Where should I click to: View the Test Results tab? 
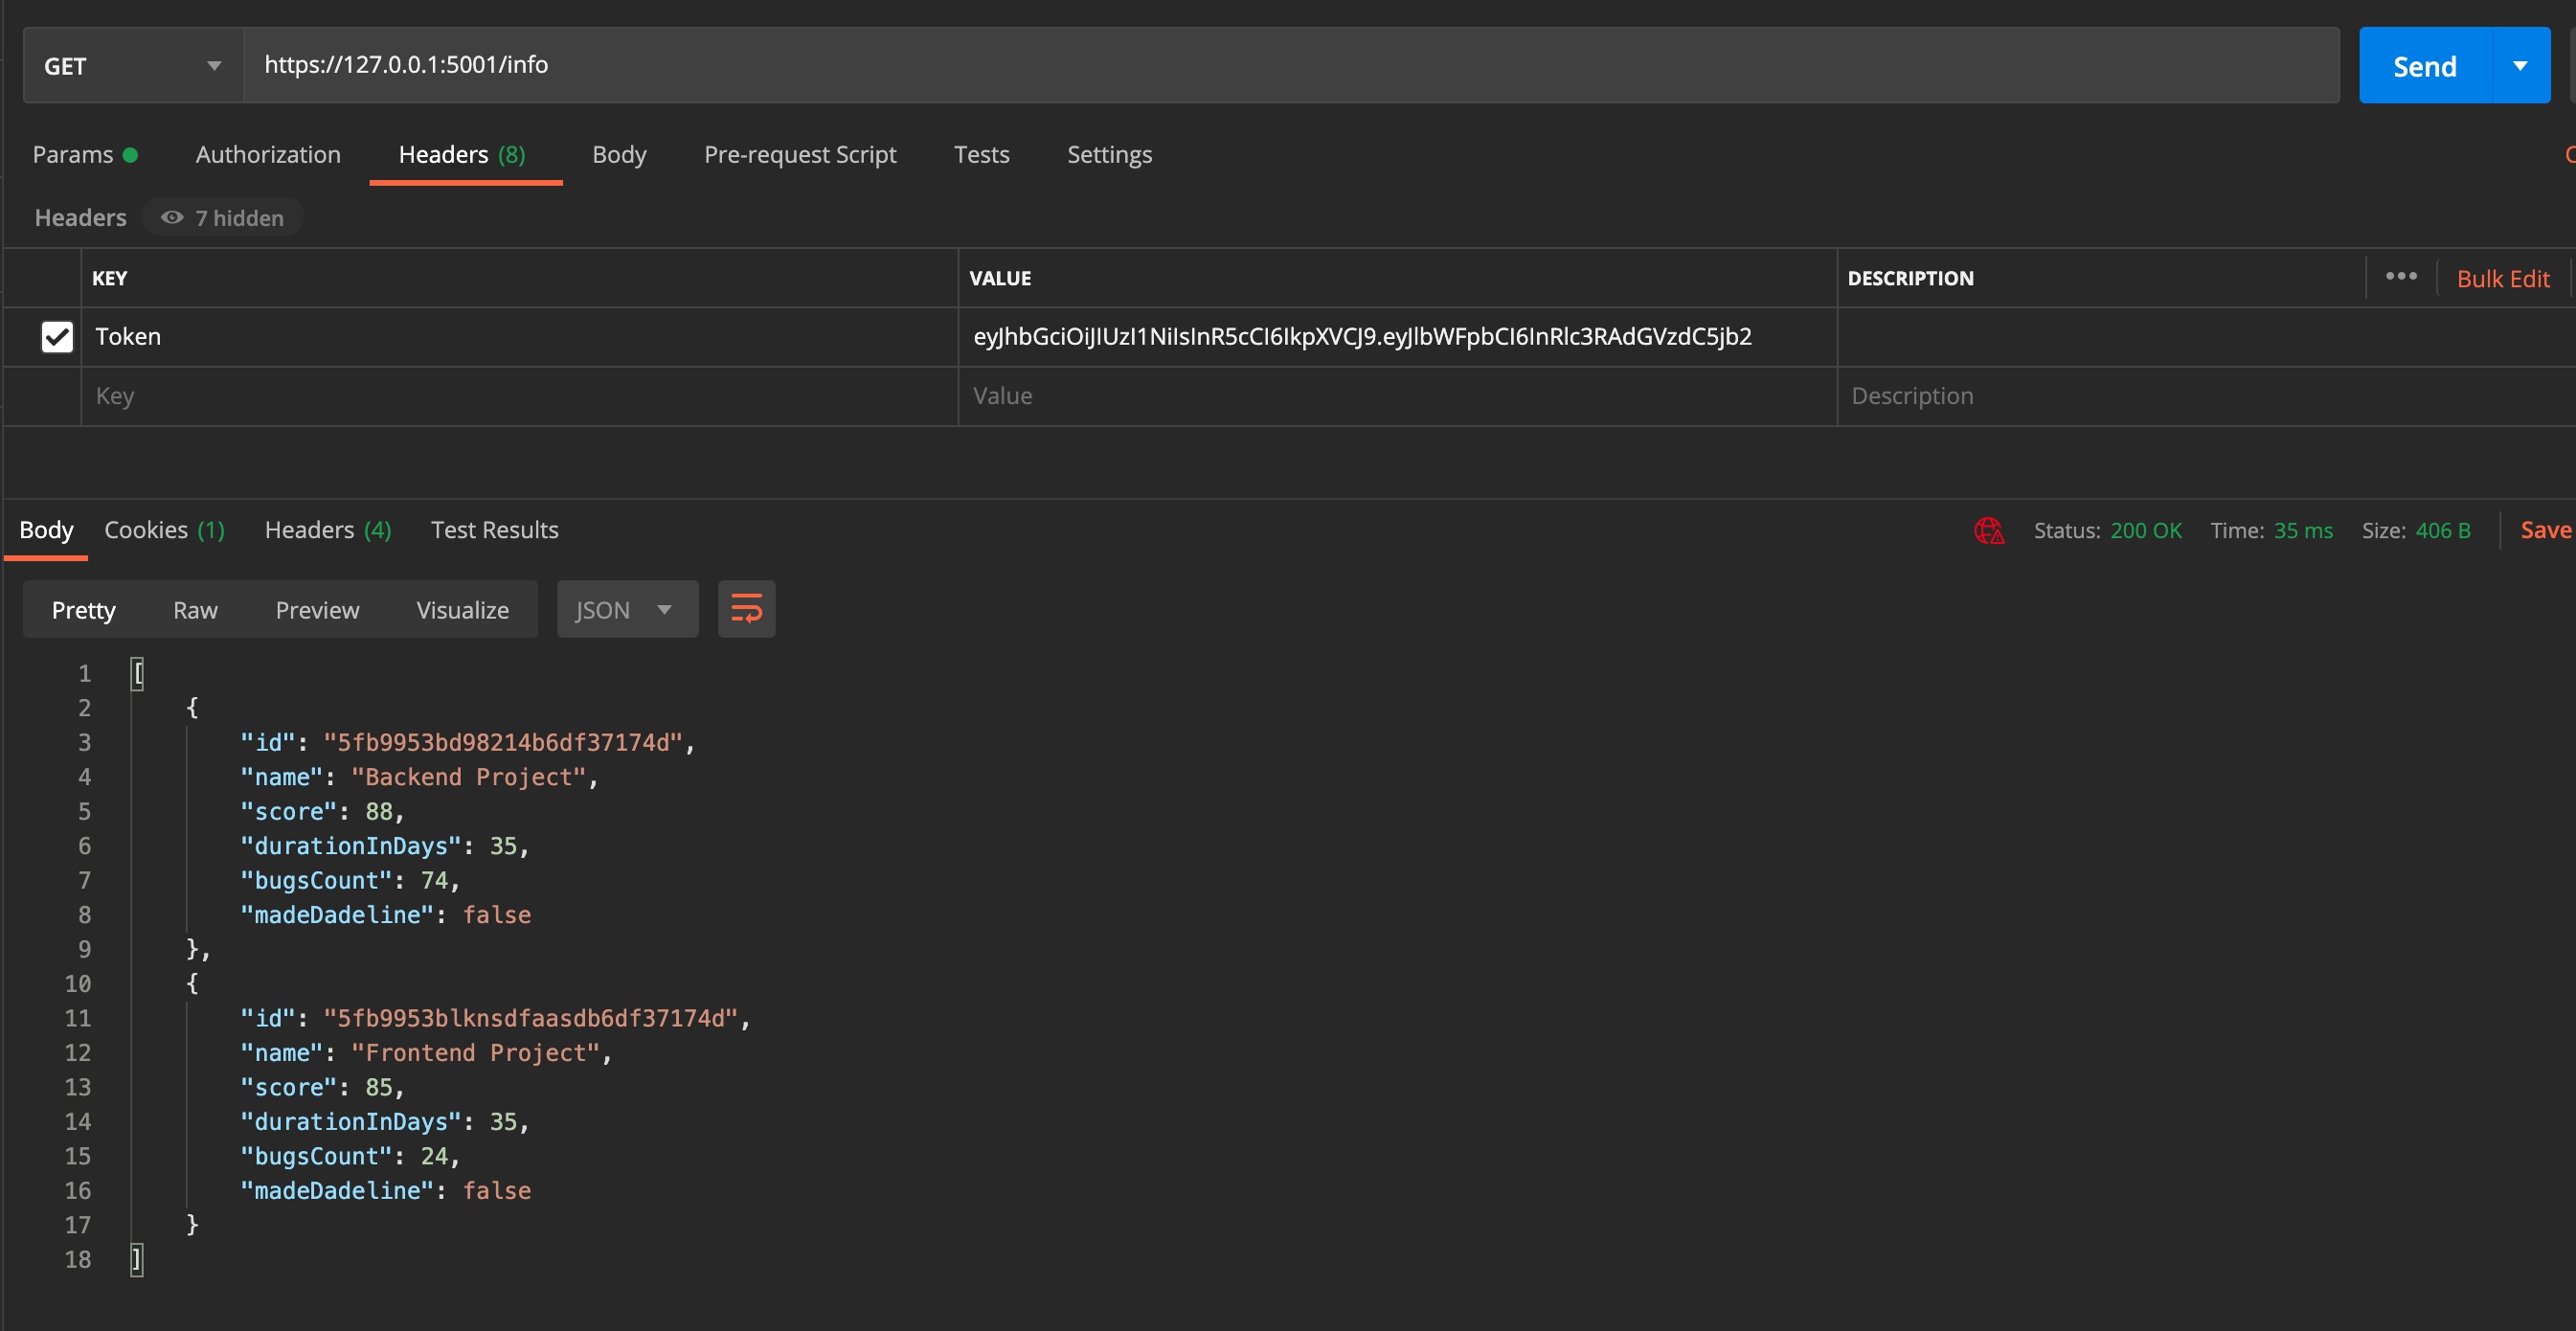pyautogui.click(x=494, y=530)
